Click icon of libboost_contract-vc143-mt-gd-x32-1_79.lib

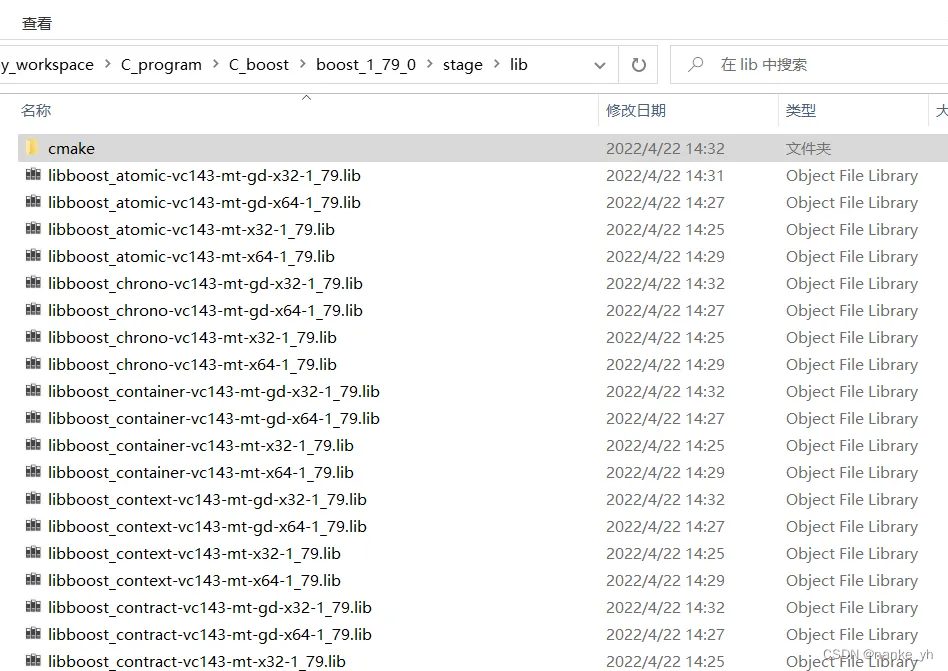(x=33, y=606)
